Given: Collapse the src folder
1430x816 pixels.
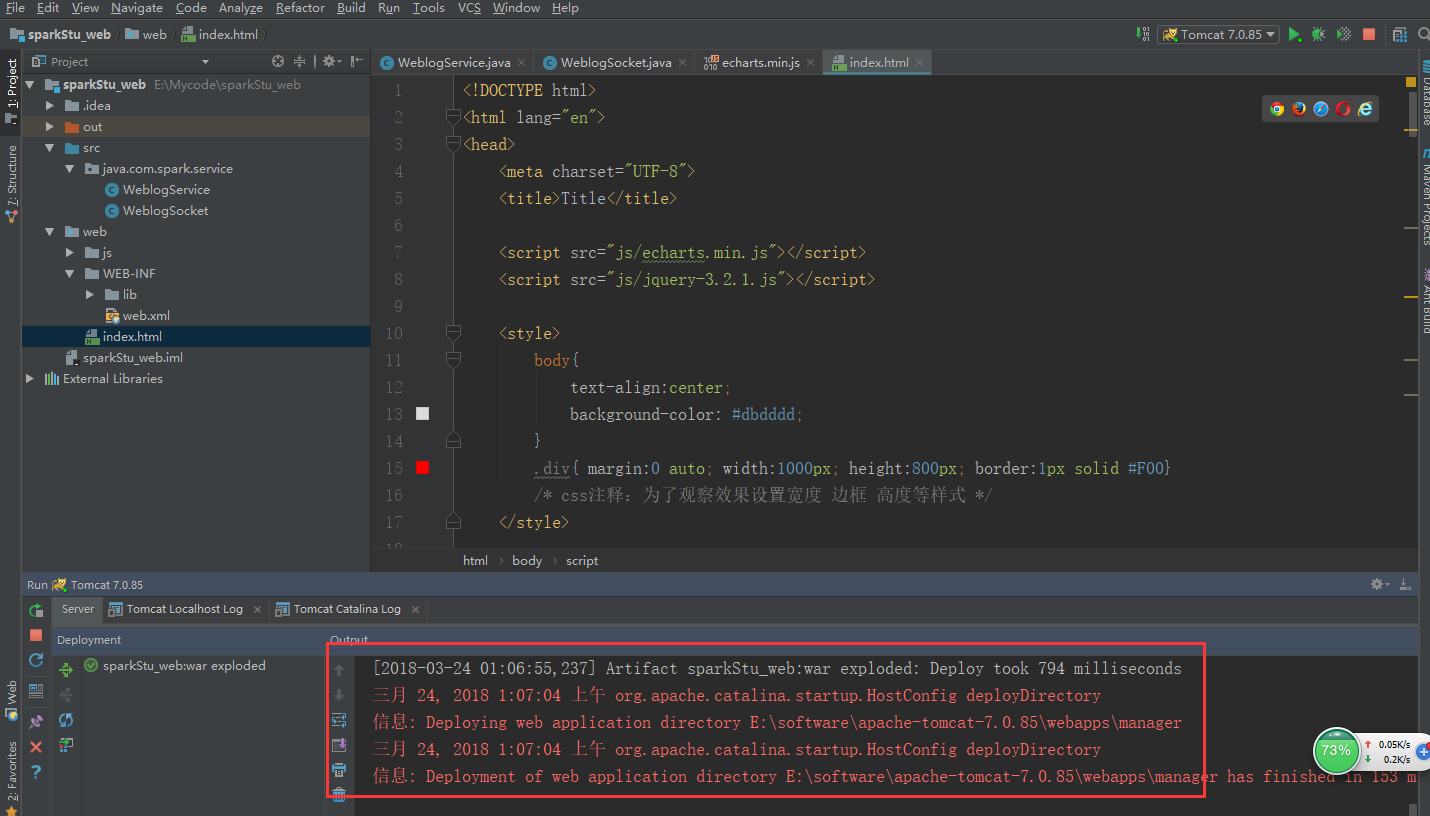Looking at the screenshot, I should (x=50, y=148).
